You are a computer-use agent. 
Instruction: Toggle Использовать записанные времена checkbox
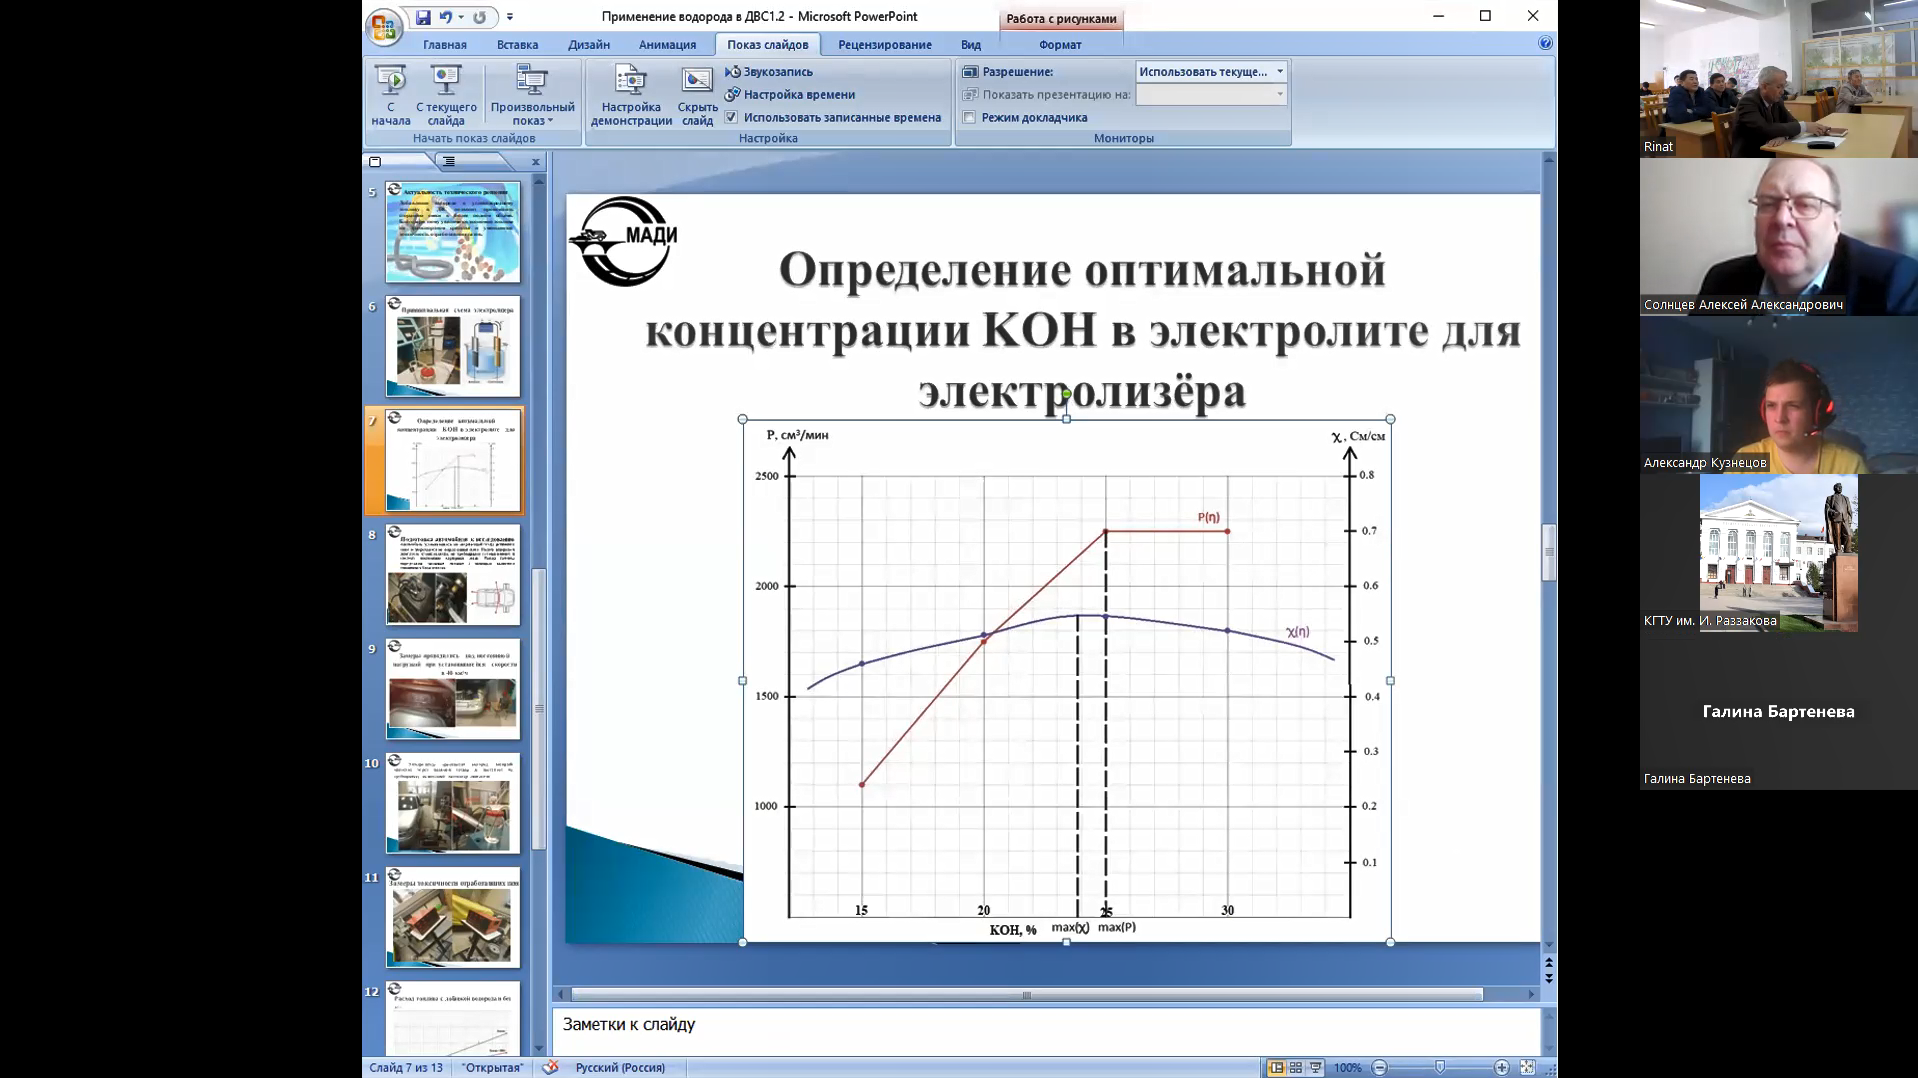[731, 117]
